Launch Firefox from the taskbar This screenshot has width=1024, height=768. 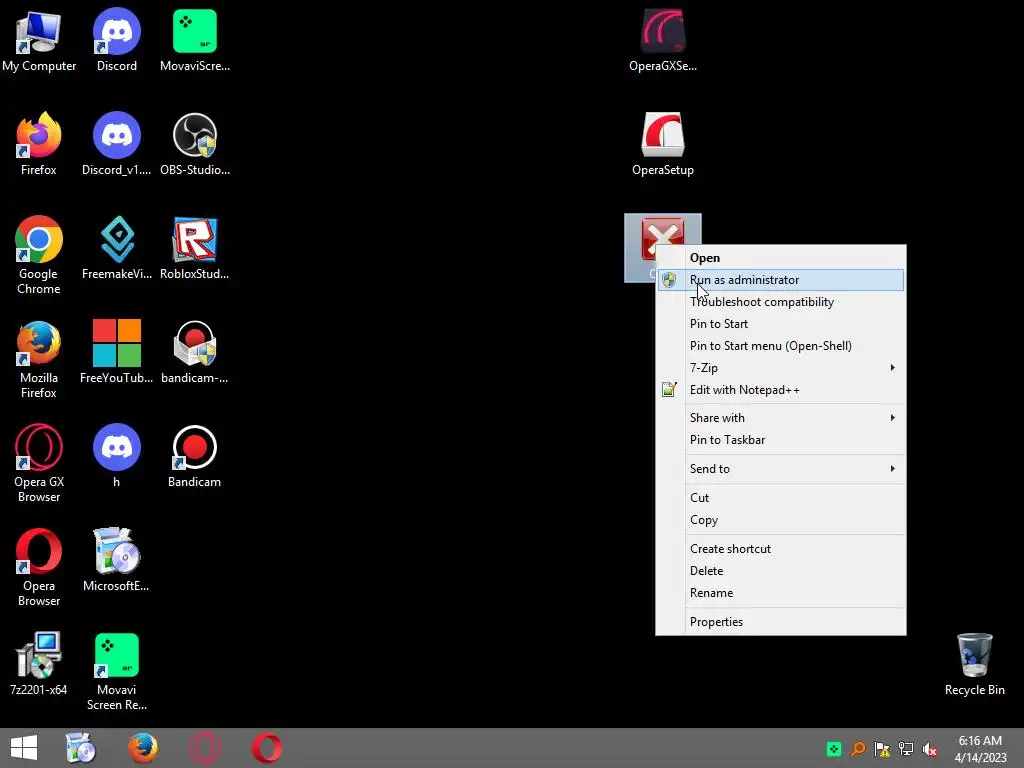142,748
